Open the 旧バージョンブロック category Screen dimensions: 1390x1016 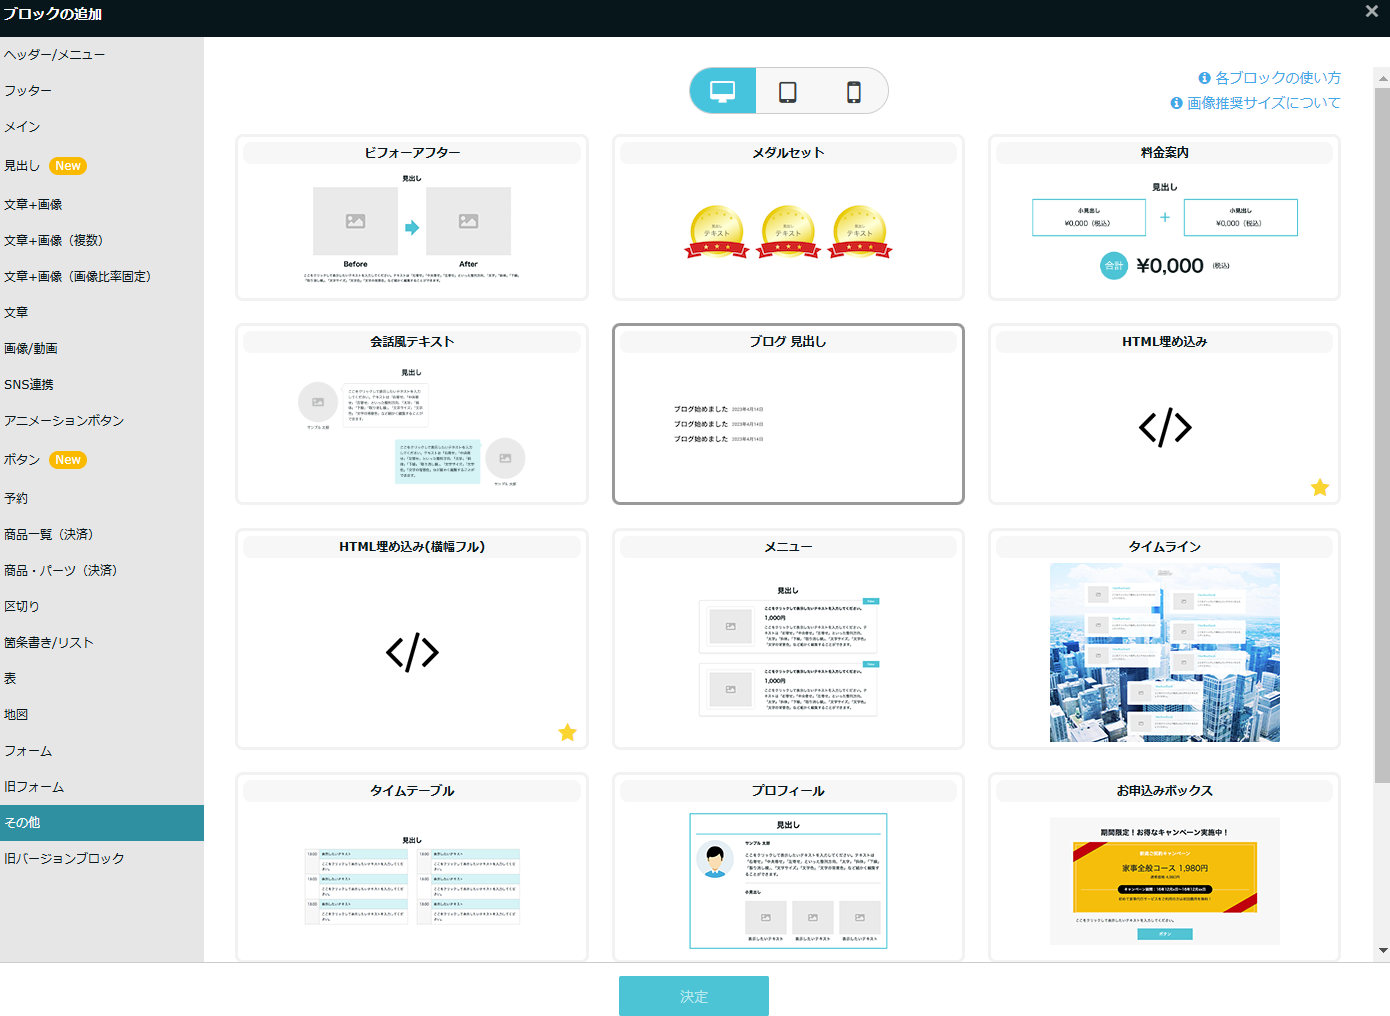tap(65, 859)
